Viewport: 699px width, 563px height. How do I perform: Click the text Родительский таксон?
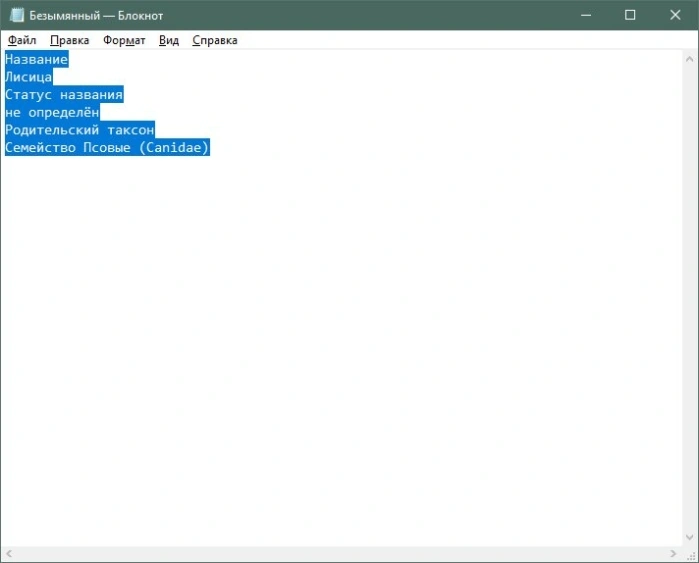pos(80,130)
